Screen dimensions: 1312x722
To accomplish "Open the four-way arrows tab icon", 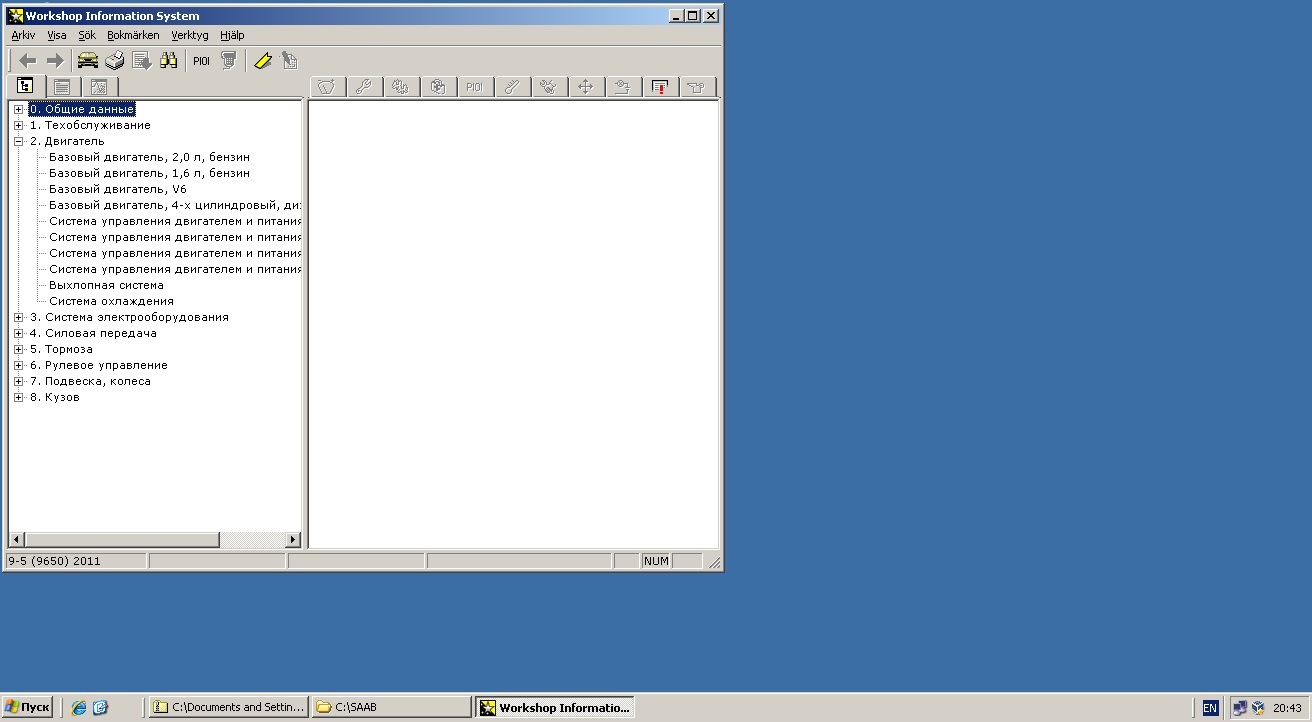I will tap(585, 87).
